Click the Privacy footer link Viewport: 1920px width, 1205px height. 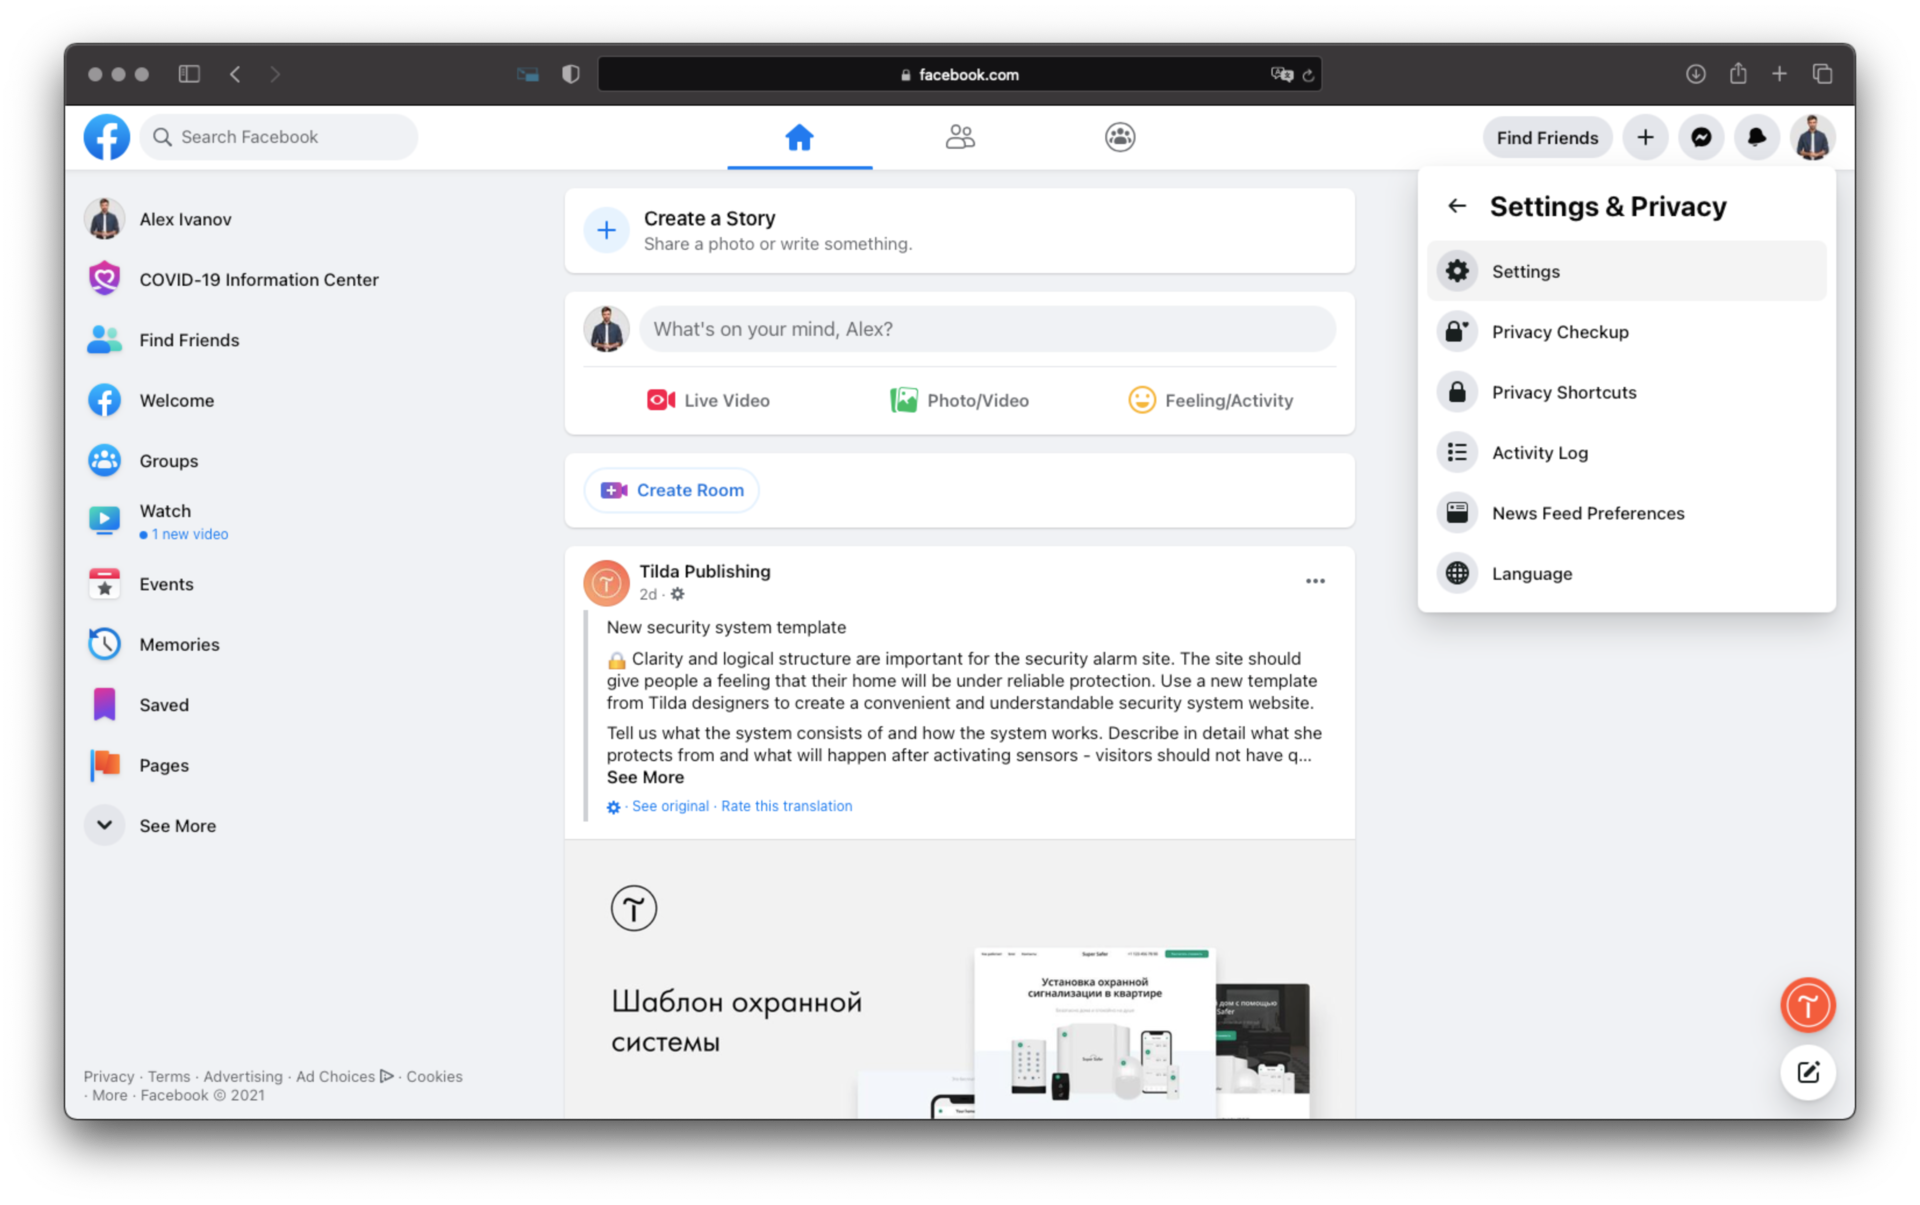tap(109, 1077)
